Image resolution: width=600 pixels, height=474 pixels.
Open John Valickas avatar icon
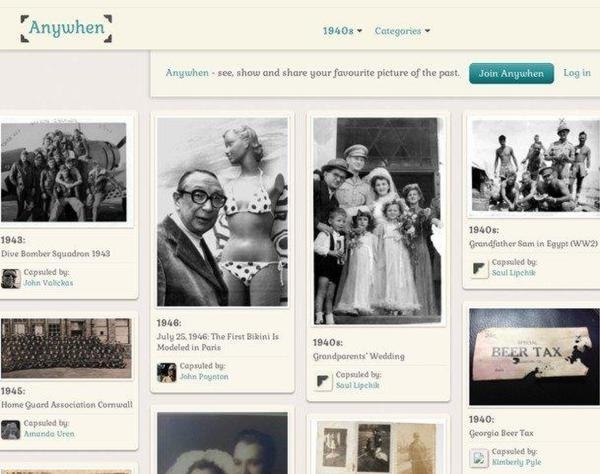pos(11,278)
